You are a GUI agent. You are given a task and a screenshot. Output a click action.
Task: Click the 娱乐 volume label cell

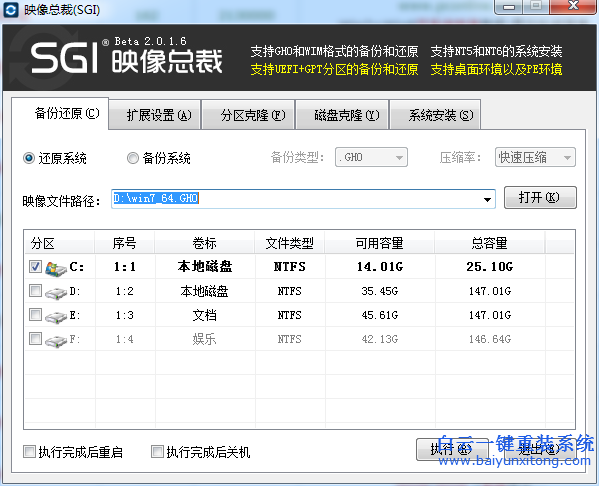click(205, 339)
